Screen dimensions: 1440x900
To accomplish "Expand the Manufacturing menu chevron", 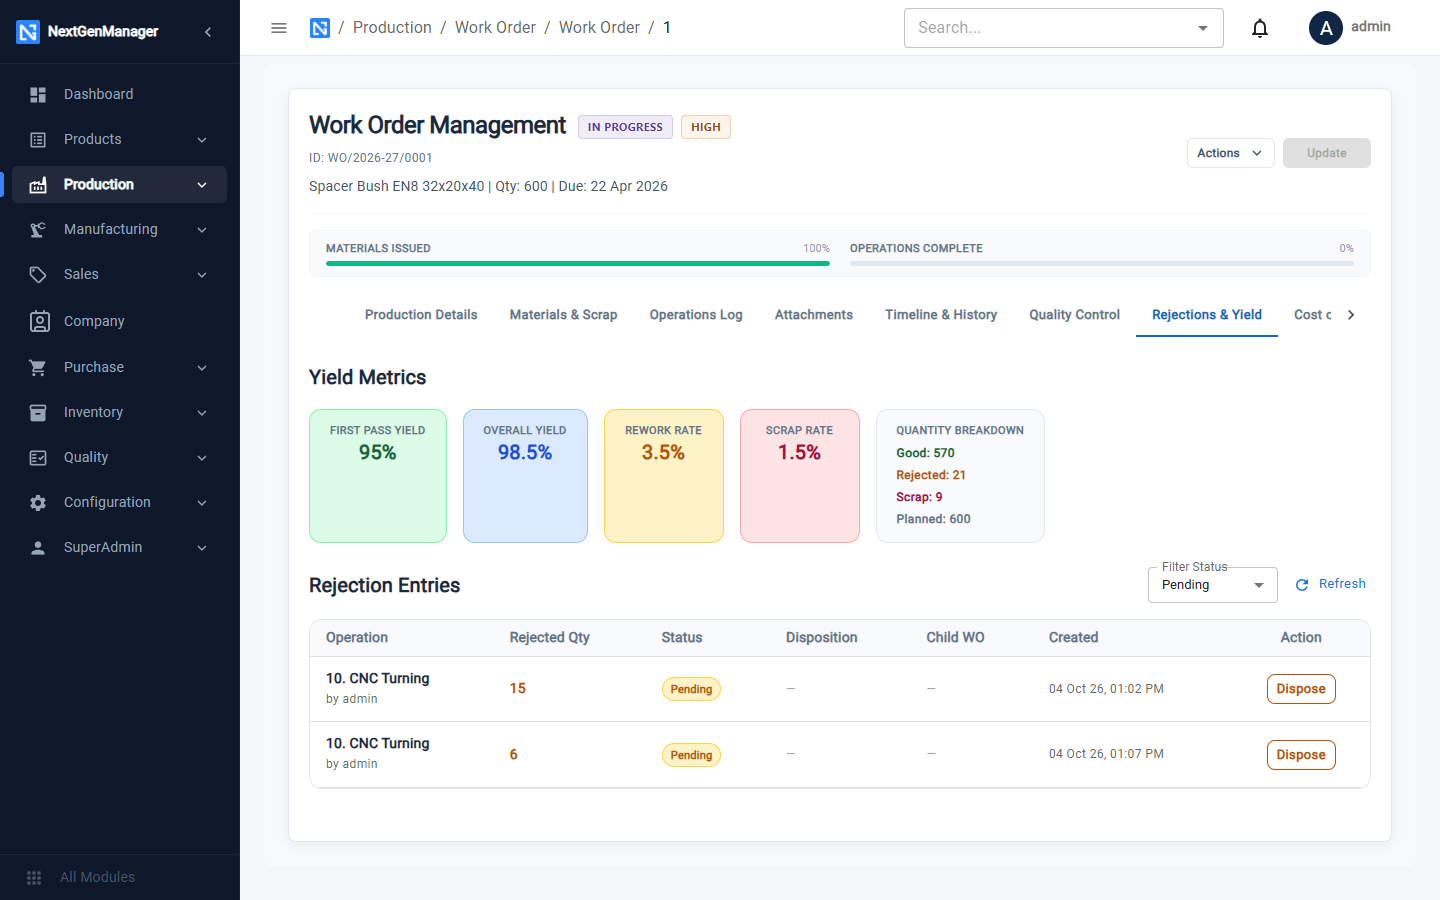I will coord(202,230).
